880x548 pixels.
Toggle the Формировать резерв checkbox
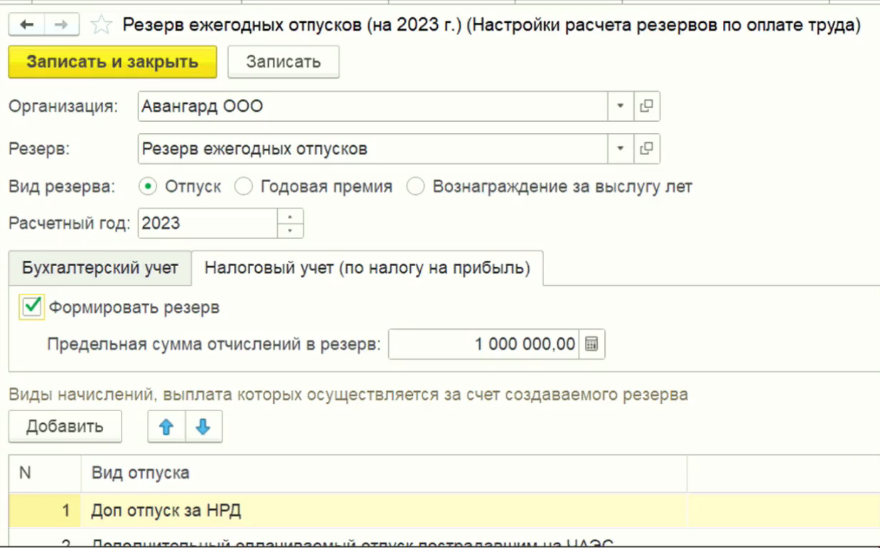tap(32, 307)
